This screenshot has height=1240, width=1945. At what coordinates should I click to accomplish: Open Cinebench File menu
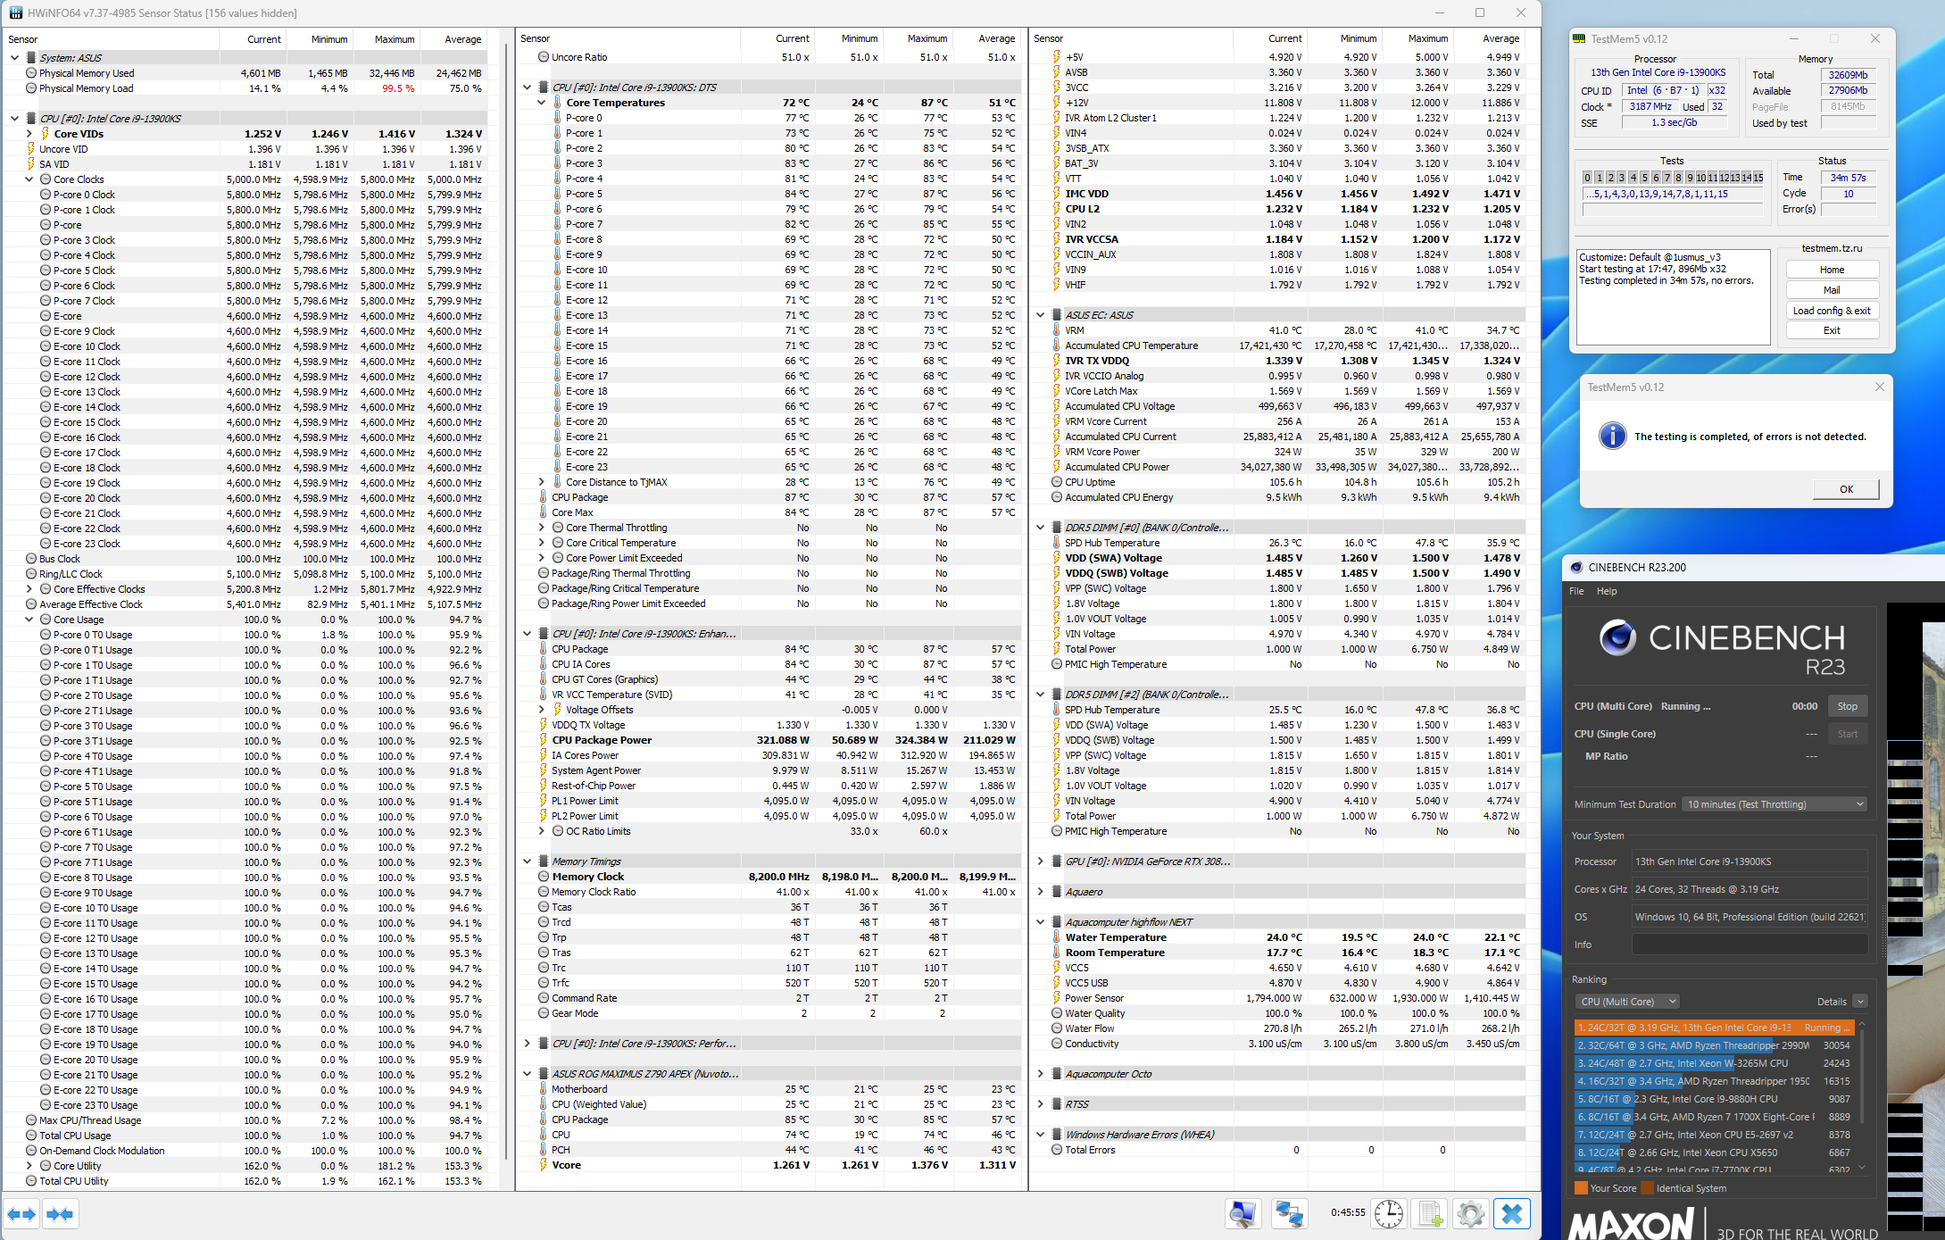click(1576, 591)
